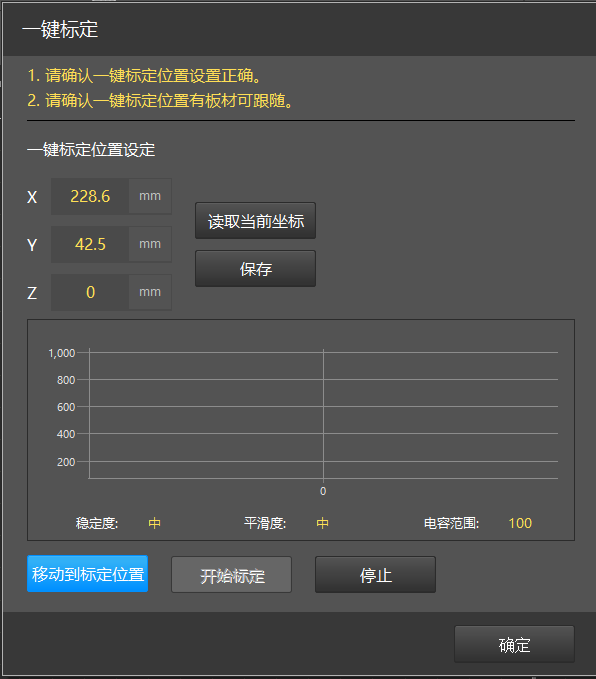Confirm dialog with 确定 button
Screen dimensions: 596x679
[x=514, y=644]
